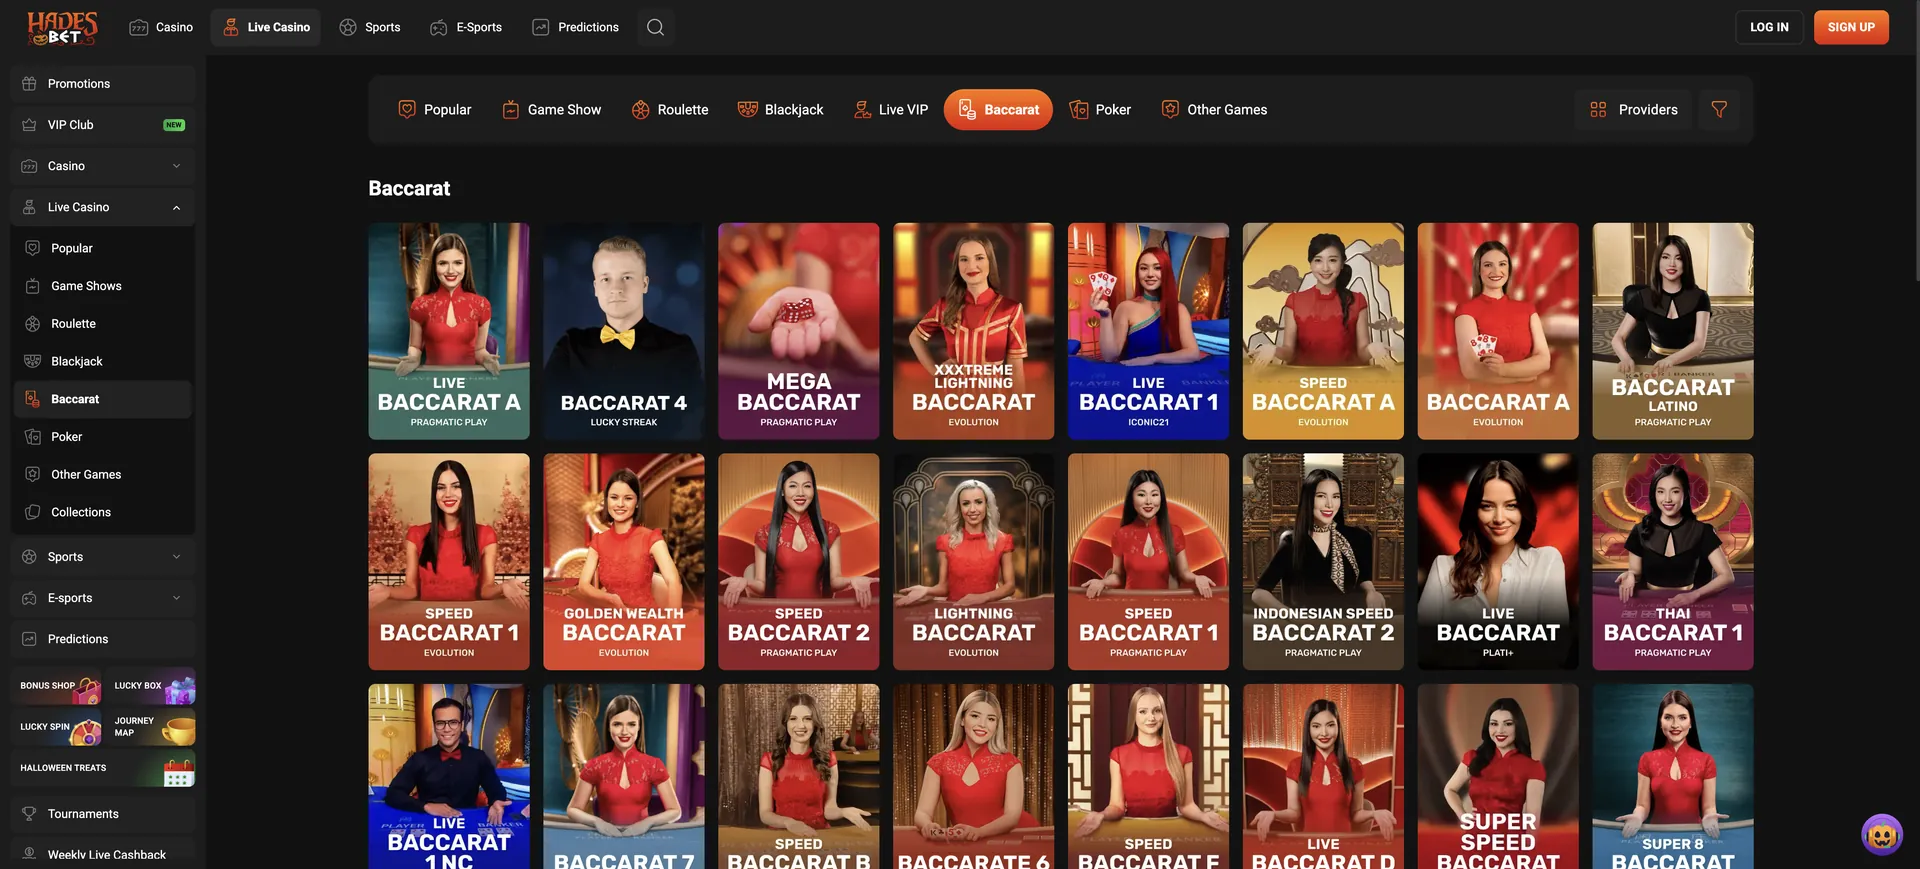Select the Roulette category tab
The width and height of the screenshot is (1920, 869).
(x=670, y=110)
